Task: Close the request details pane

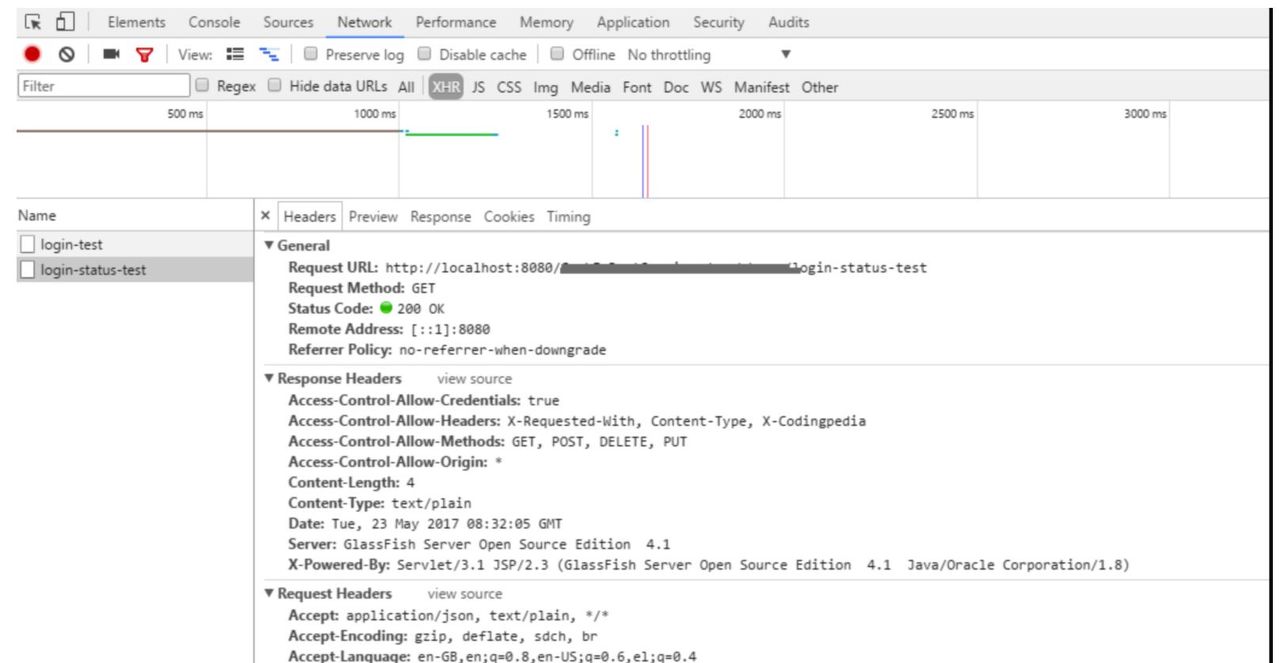Action: (x=265, y=216)
